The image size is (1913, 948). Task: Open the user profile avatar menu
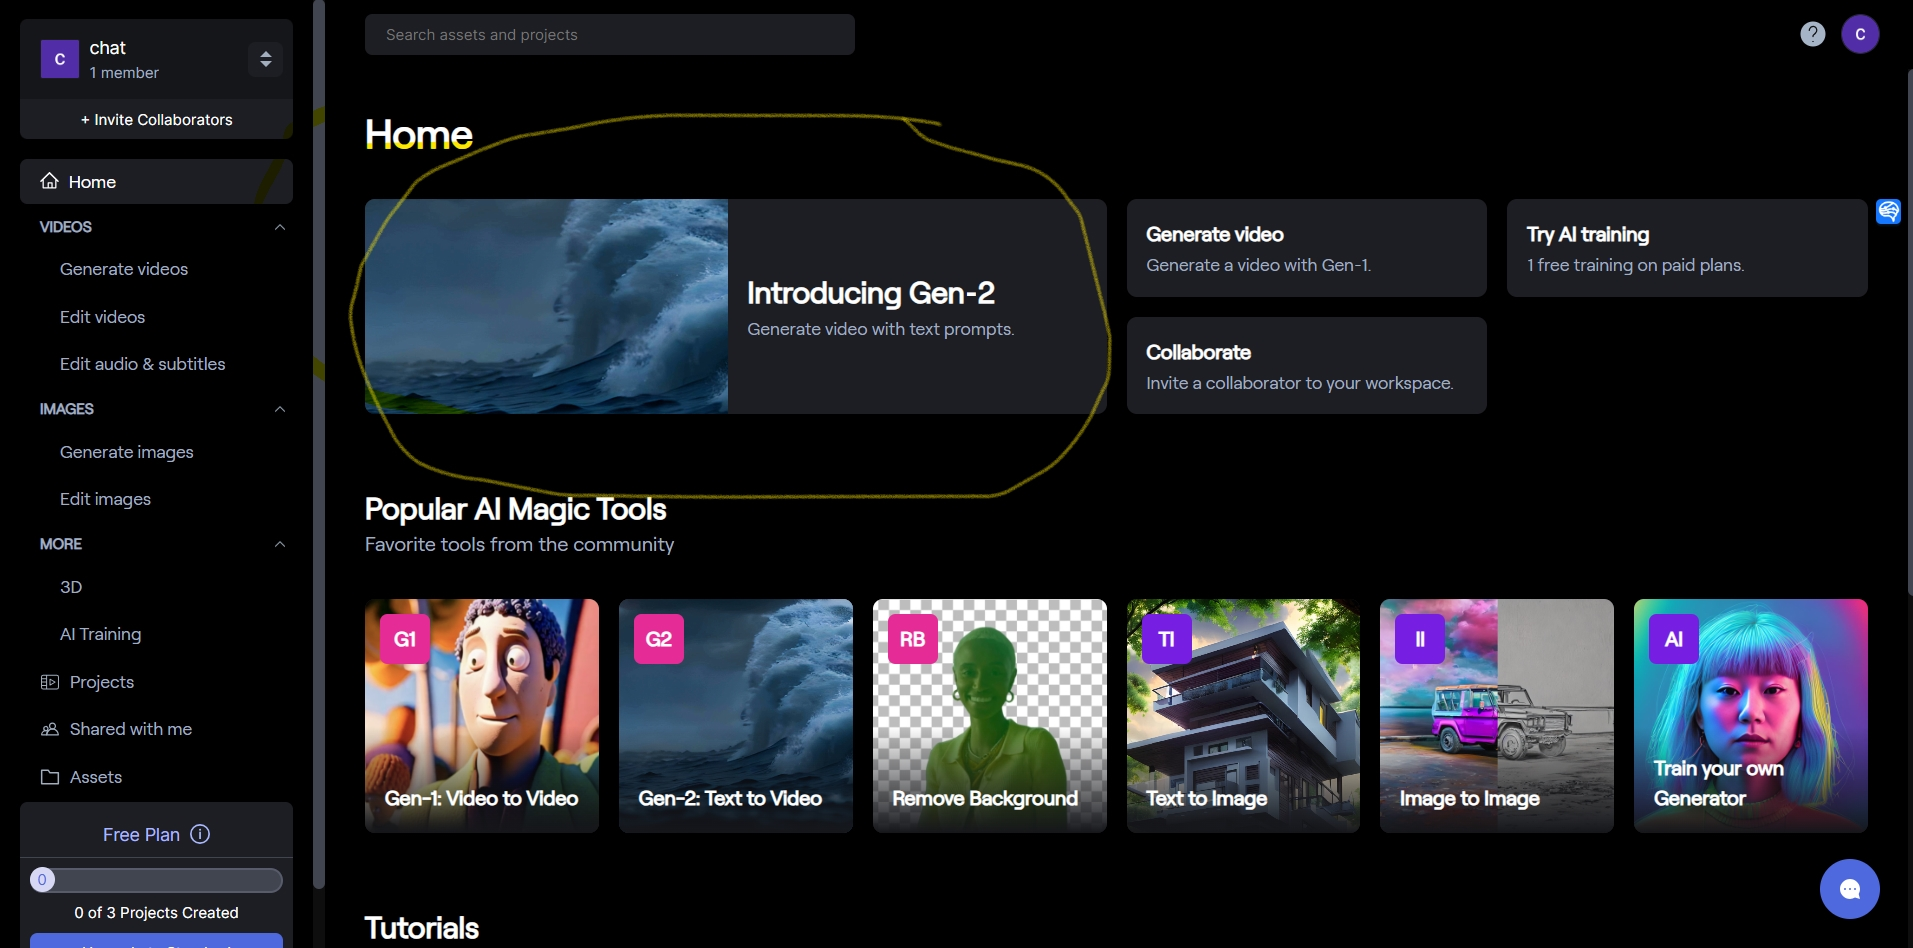click(1860, 34)
